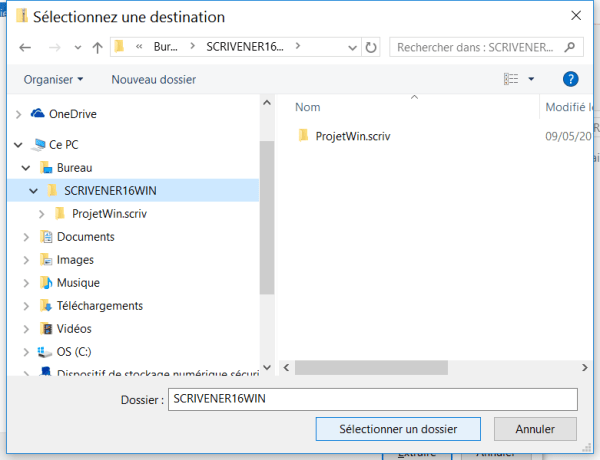
Task: Select Ce PC in the tree
Action: point(64,145)
